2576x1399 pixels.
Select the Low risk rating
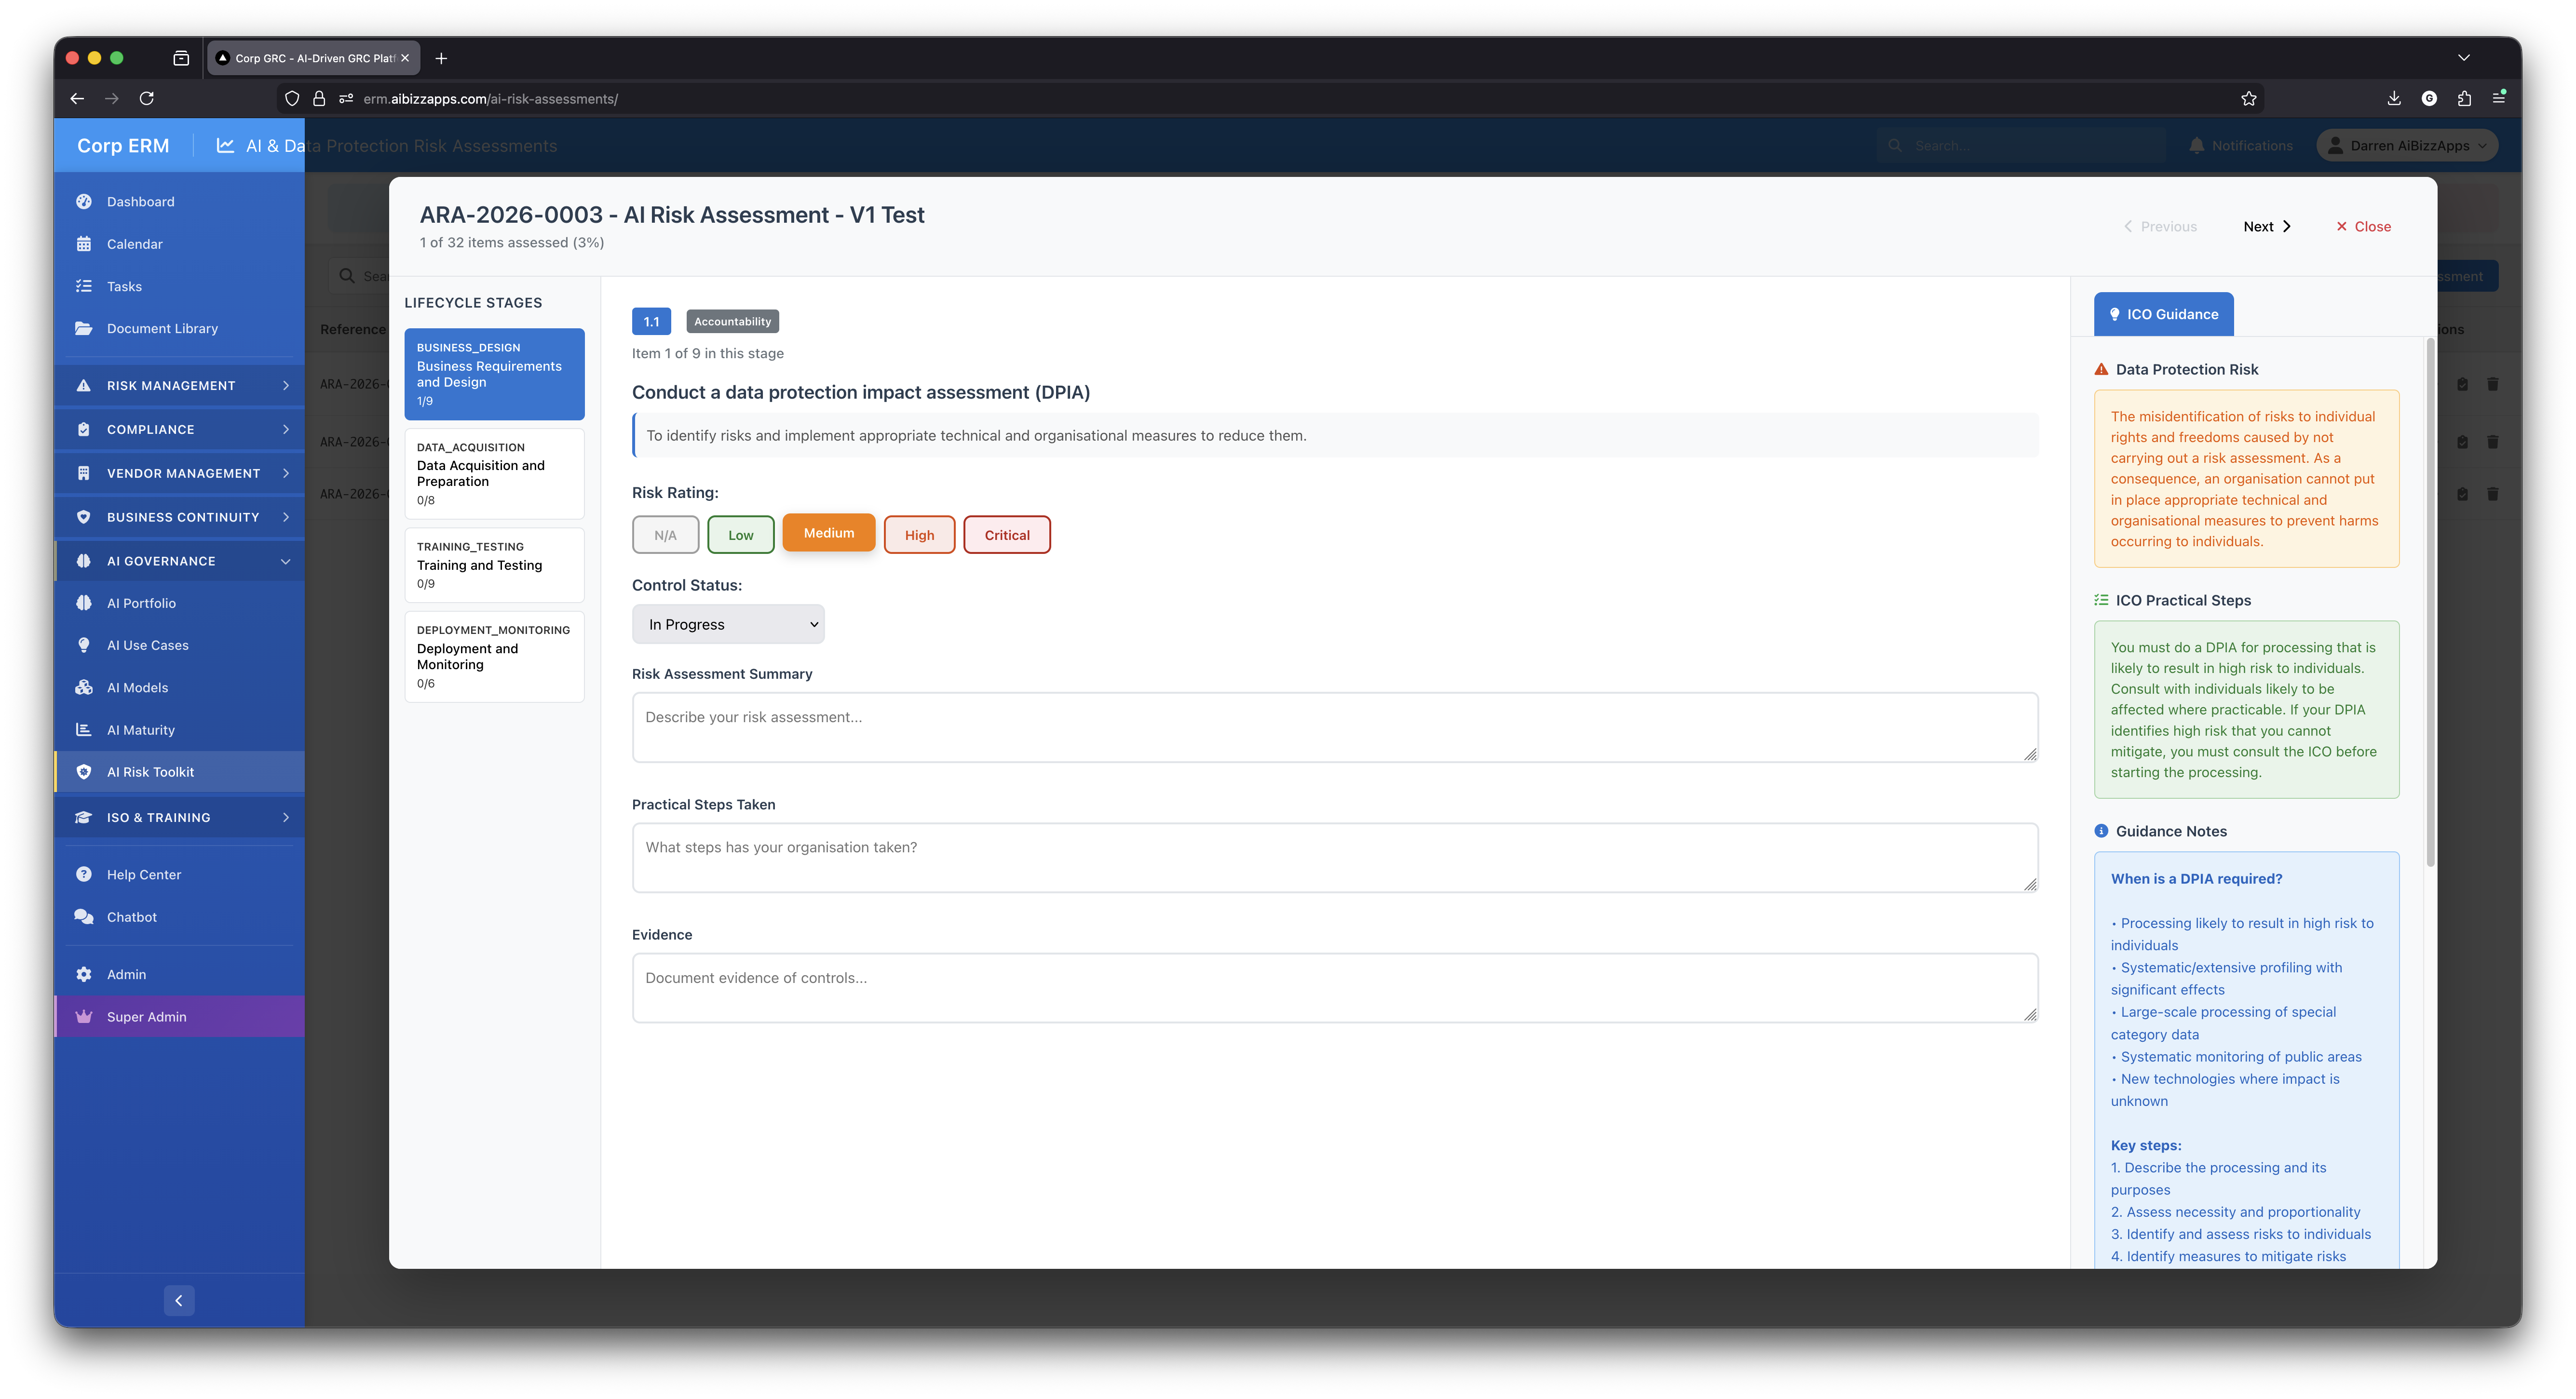coord(740,535)
